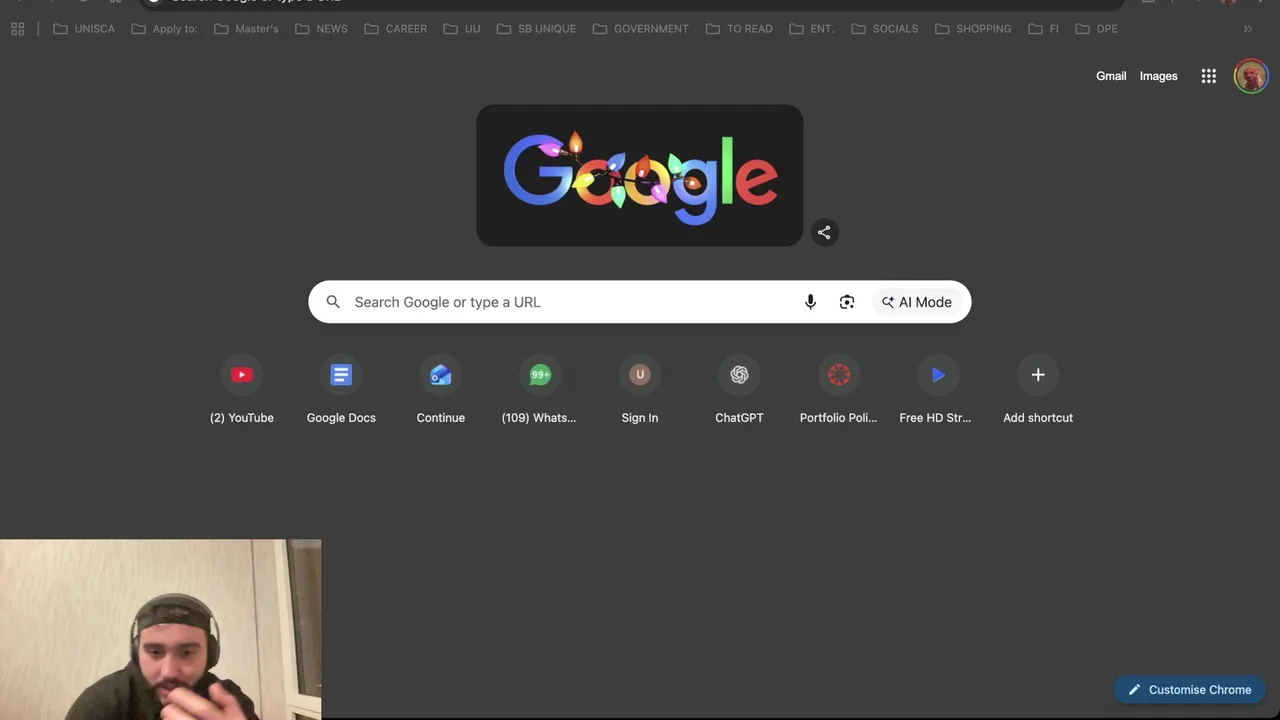Viewport: 1280px width, 720px height.
Task: Share the Google Doodle
Action: [x=824, y=232]
